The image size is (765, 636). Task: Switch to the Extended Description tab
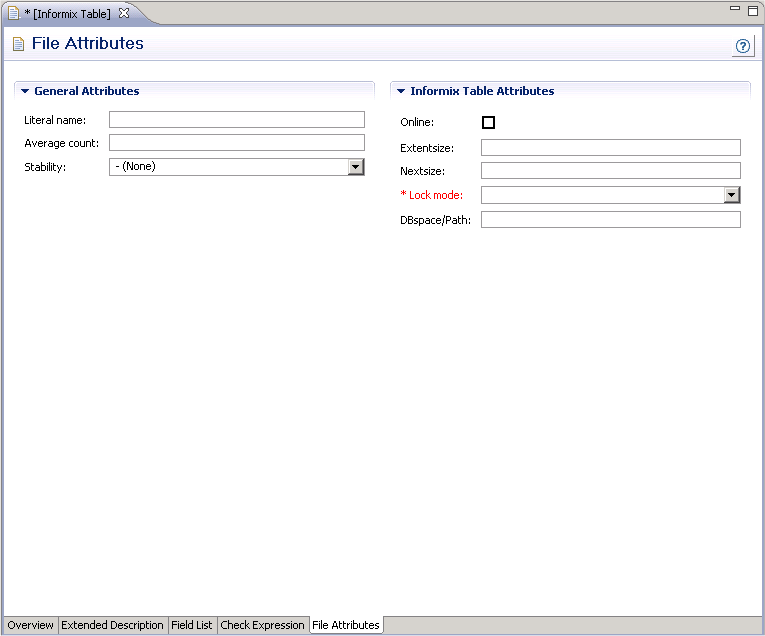click(x=112, y=625)
